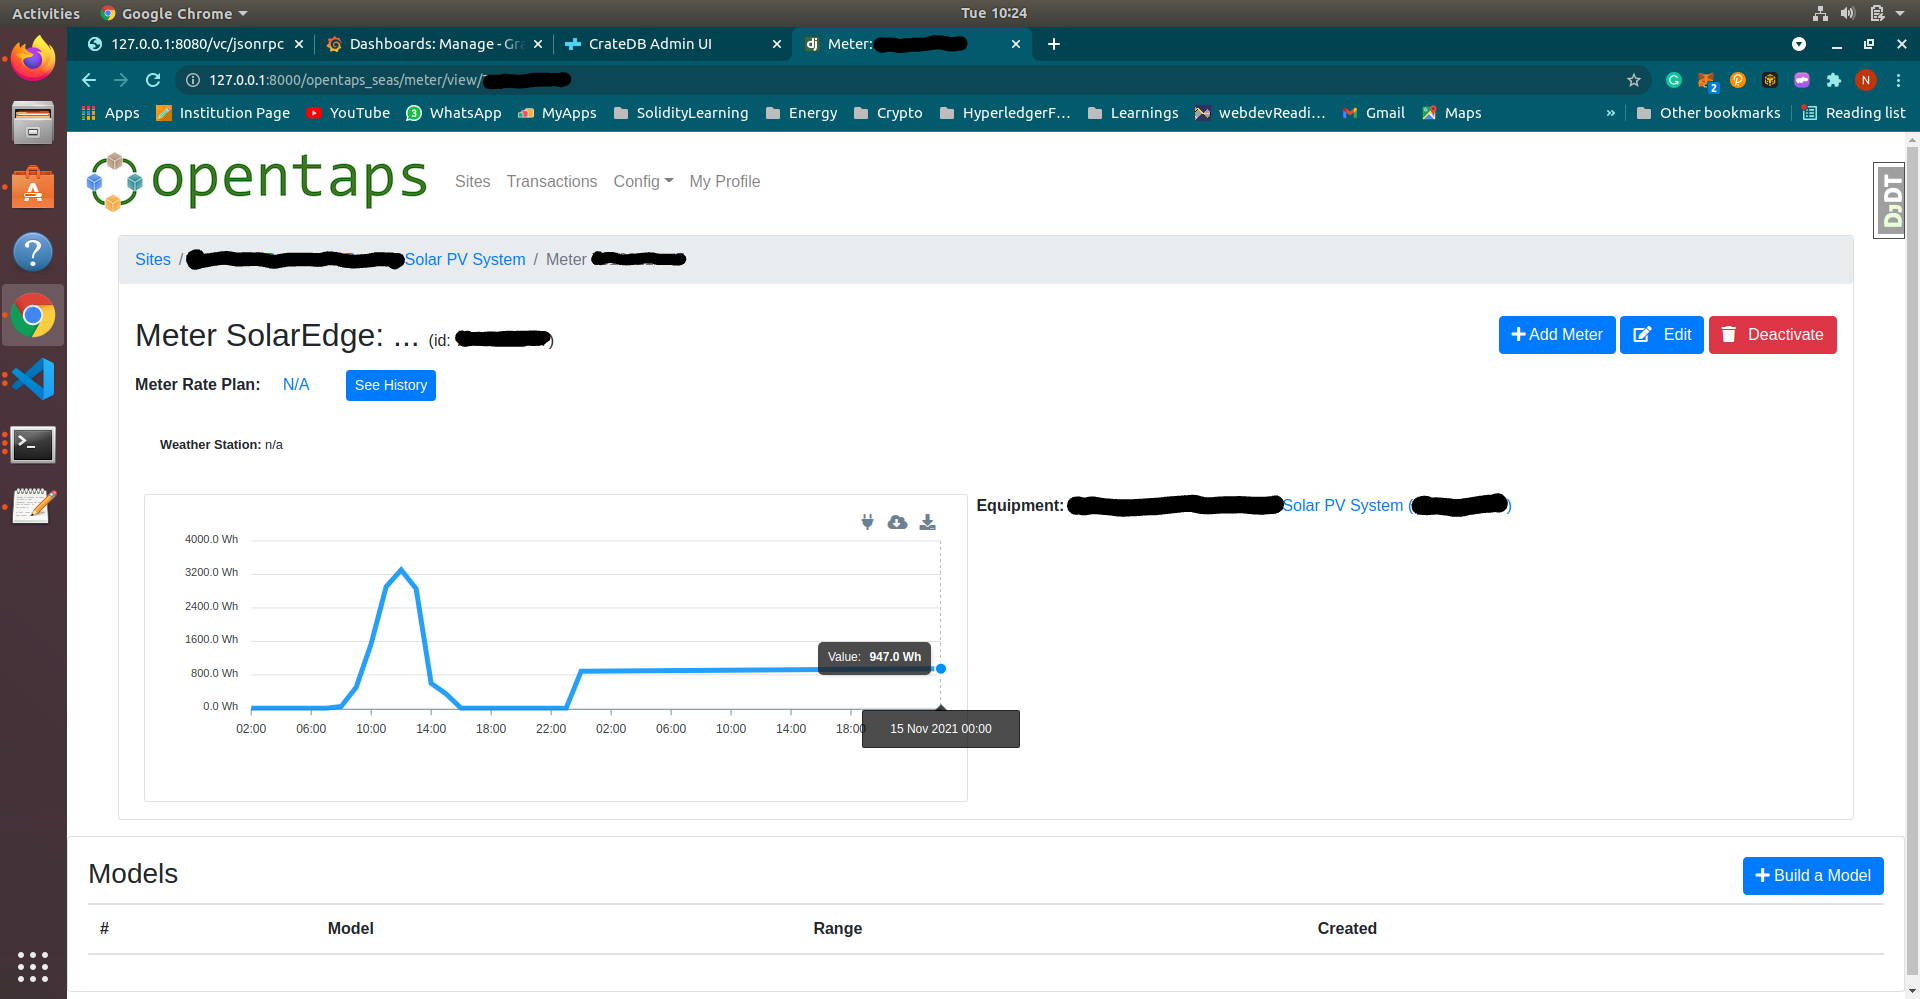Screen dimensions: 1920x999
Task: Open the Chrome three-dot menu
Action: [1898, 80]
